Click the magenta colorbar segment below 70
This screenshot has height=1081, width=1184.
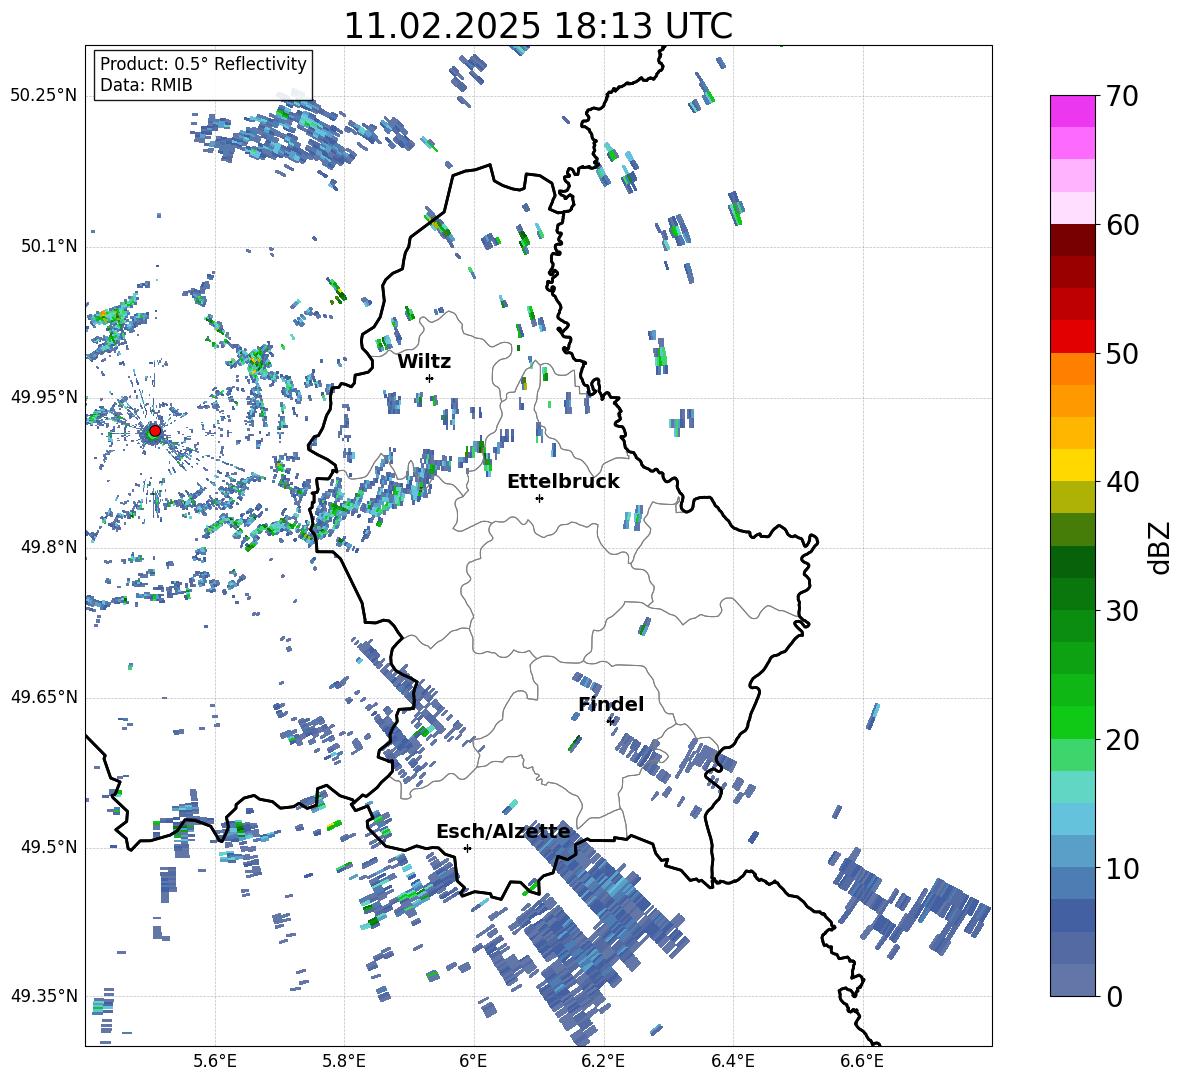click(x=1072, y=112)
